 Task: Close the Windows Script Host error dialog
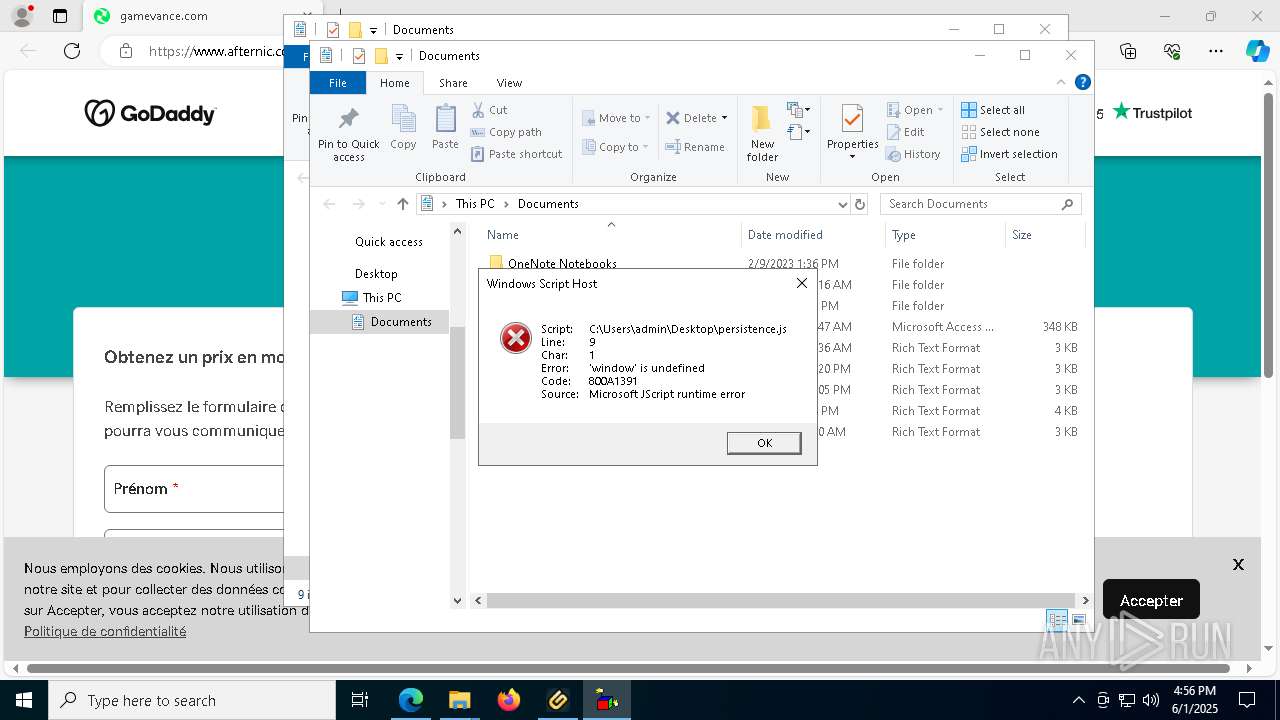[x=801, y=283]
